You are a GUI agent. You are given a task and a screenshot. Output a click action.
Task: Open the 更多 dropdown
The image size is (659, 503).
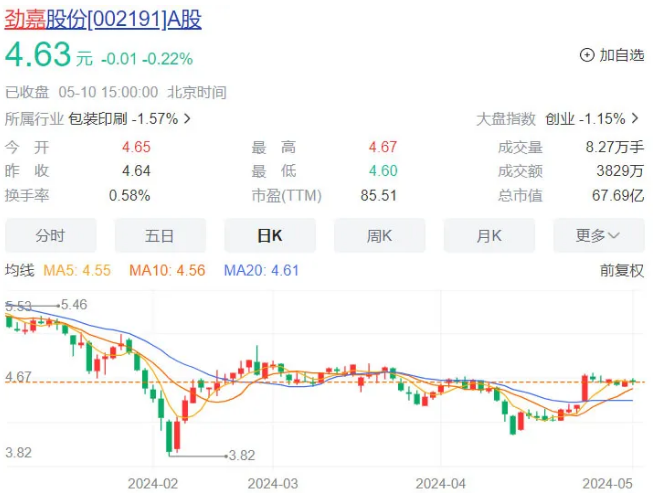pyautogui.click(x=599, y=236)
